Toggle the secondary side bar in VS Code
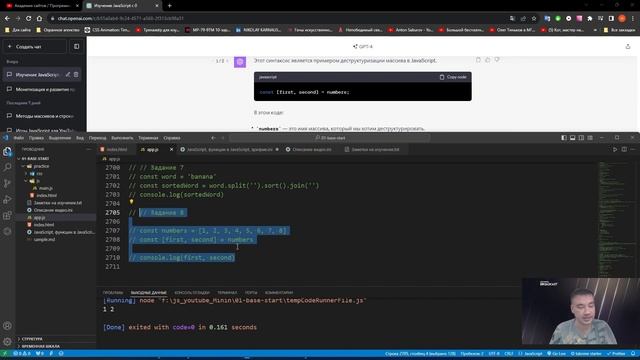This screenshot has width=640, height=360. 581,138
